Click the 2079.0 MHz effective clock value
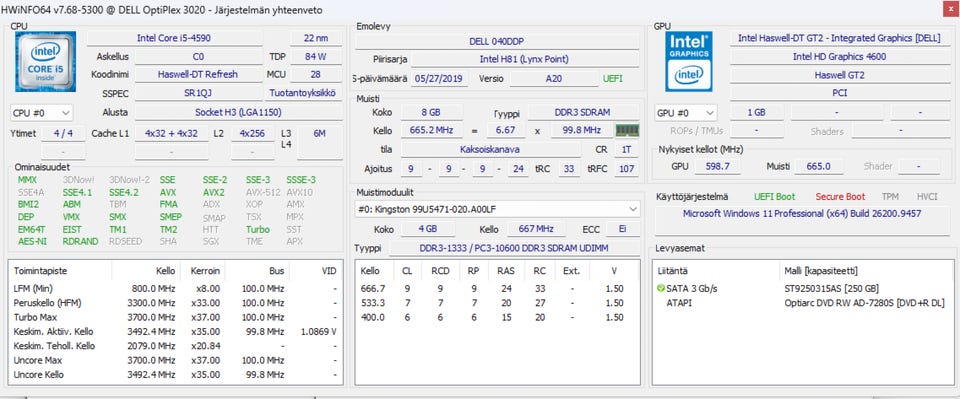The width and height of the screenshot is (960, 399). coord(151,346)
